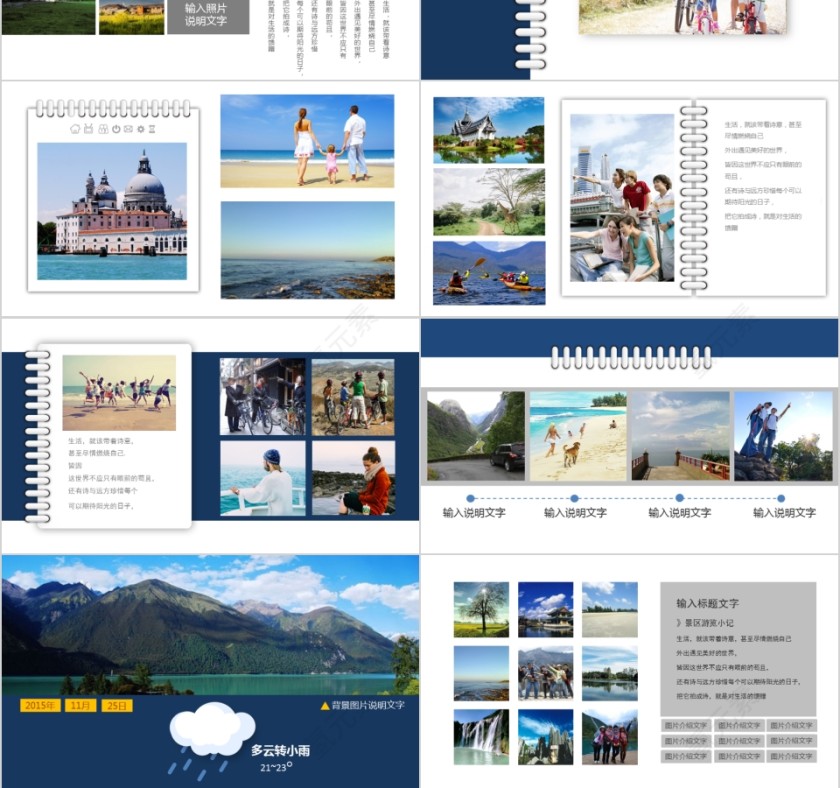Click the power icon above the cathedral photo
This screenshot has width=840, height=788.
[115, 129]
